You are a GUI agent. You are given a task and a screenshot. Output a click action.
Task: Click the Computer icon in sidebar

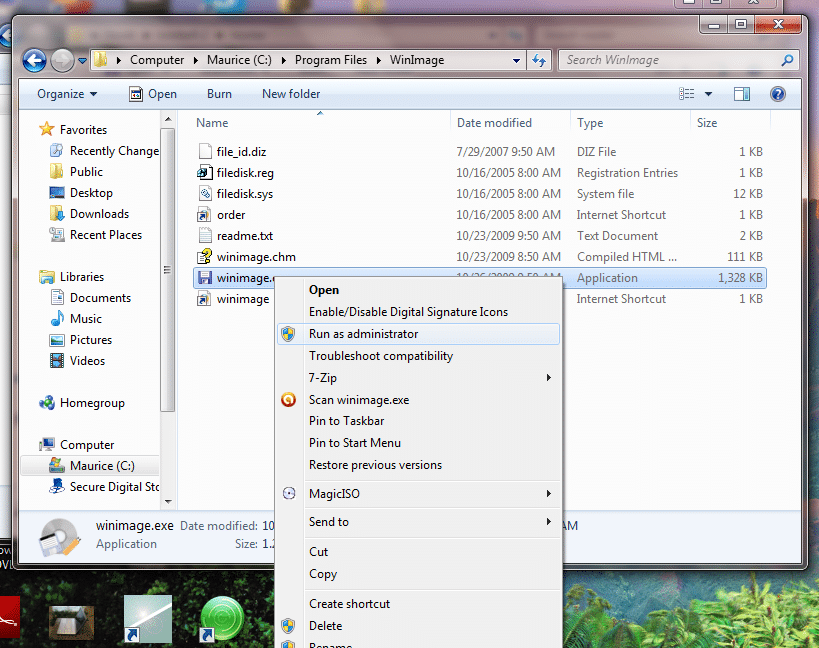coord(47,444)
